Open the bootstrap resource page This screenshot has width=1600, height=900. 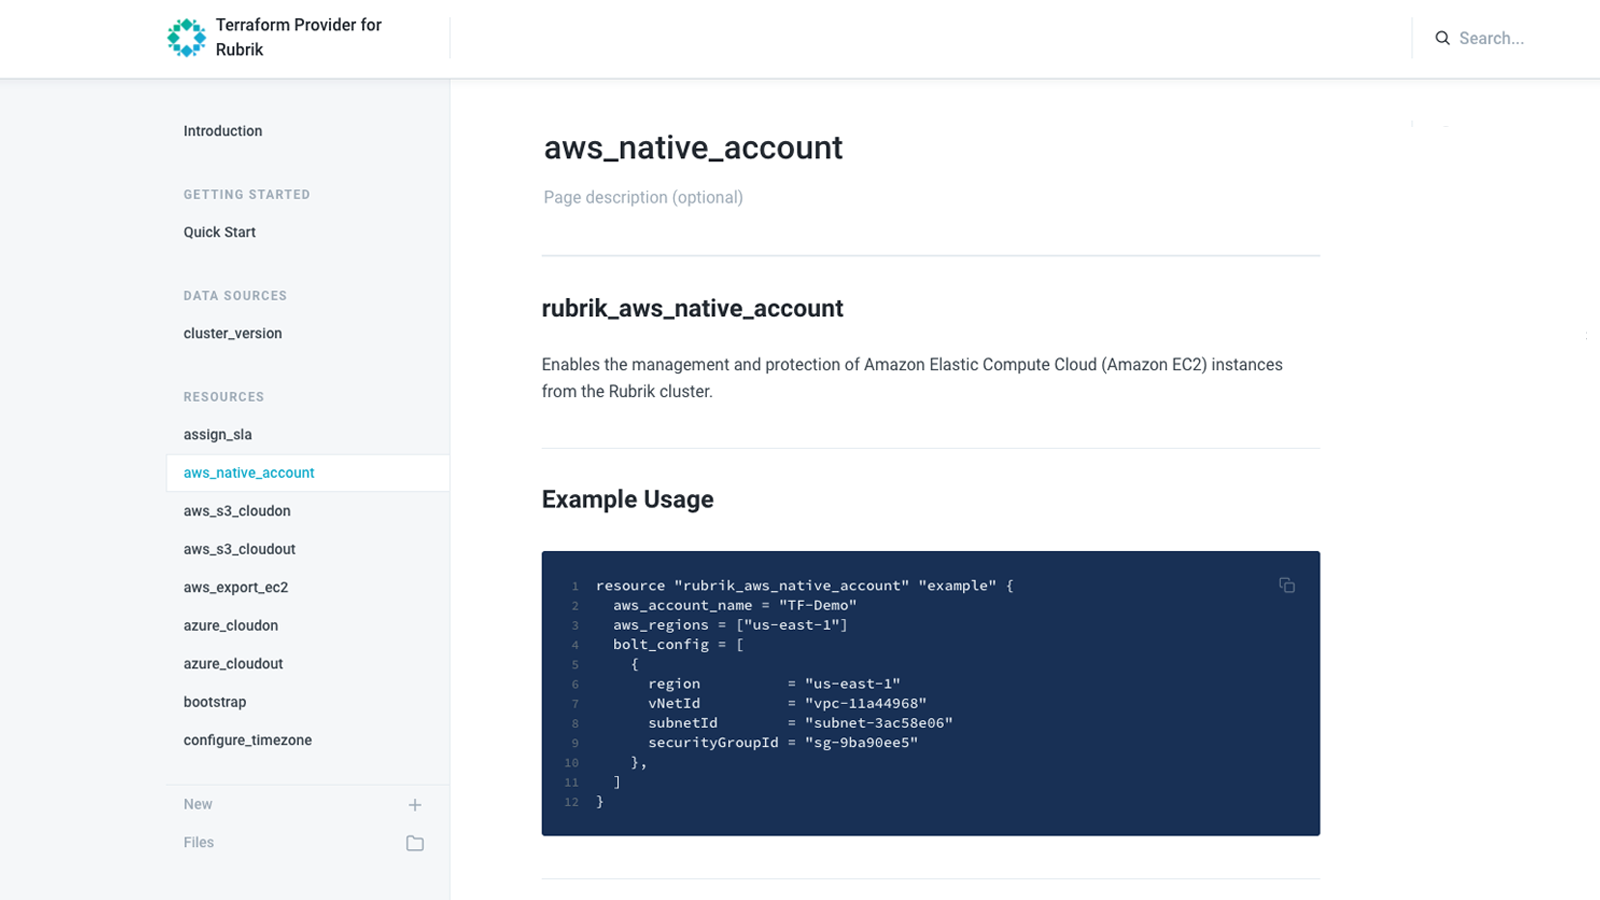point(215,702)
